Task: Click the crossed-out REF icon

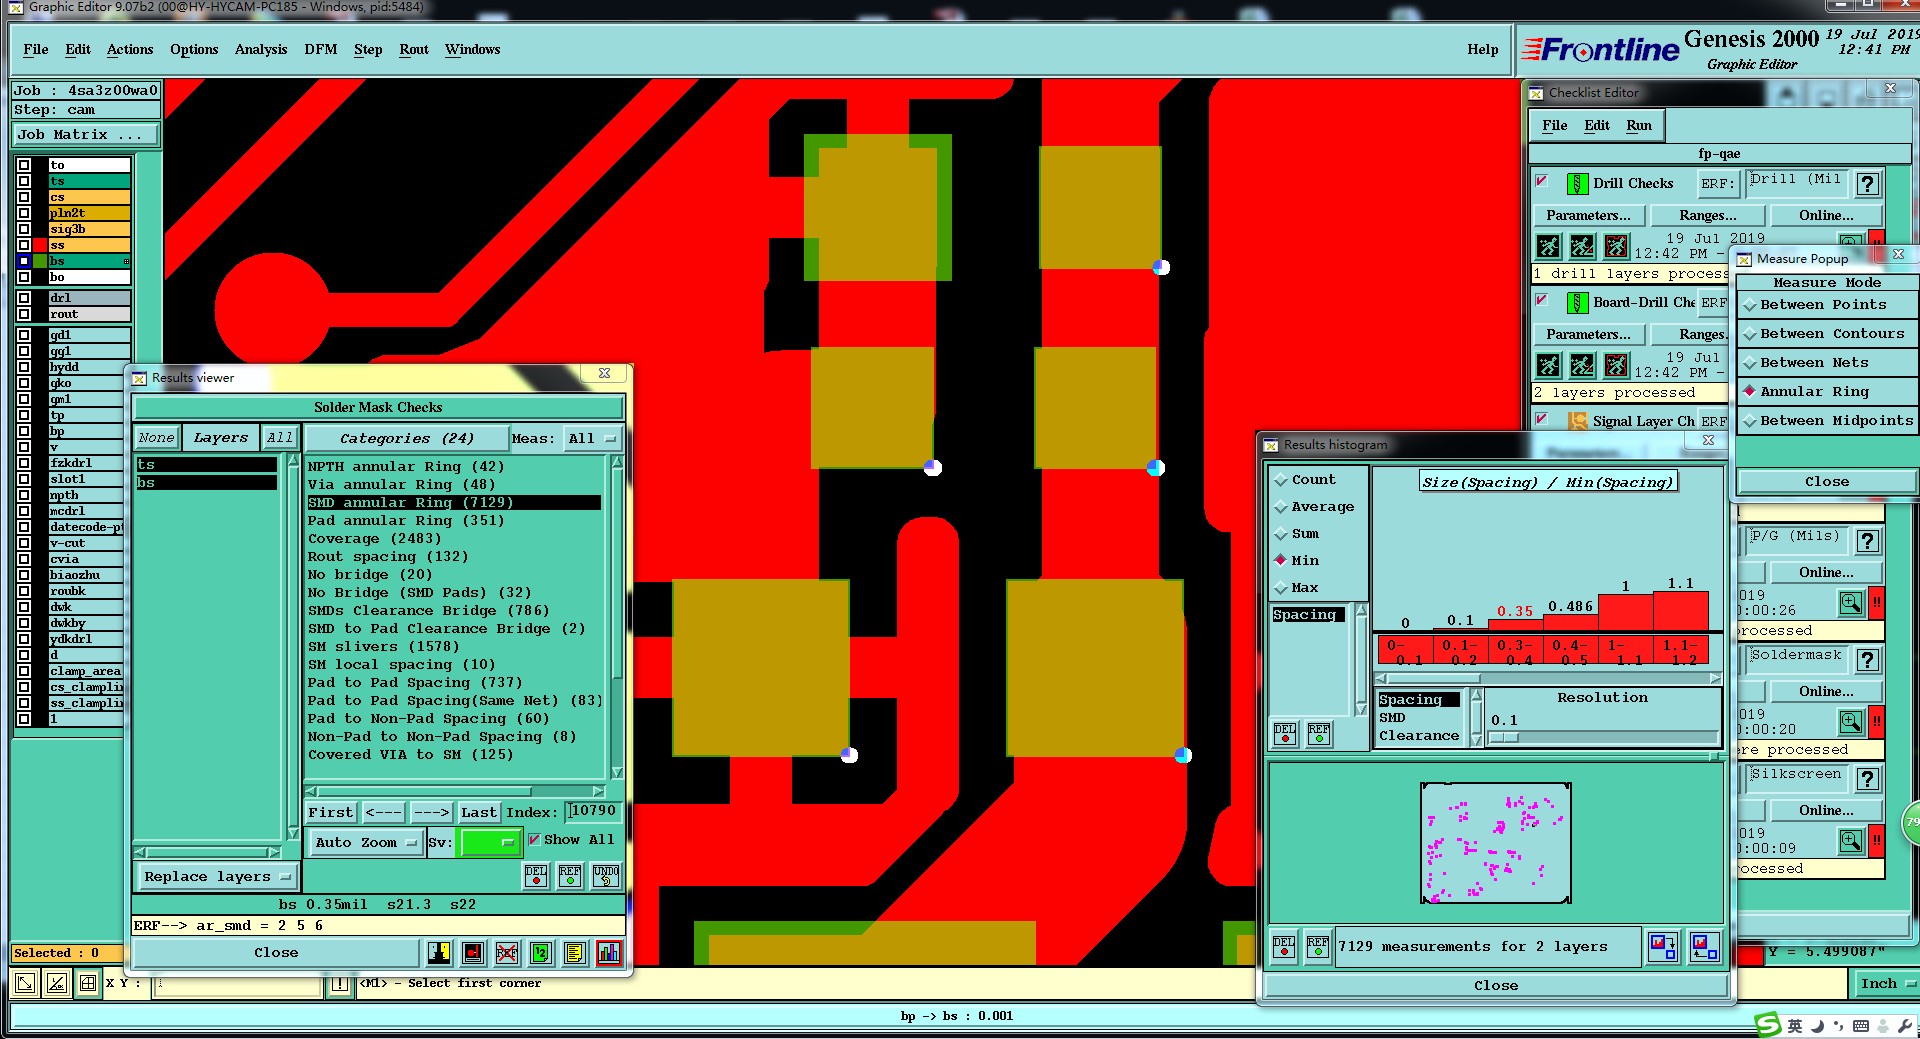Action: 507,953
